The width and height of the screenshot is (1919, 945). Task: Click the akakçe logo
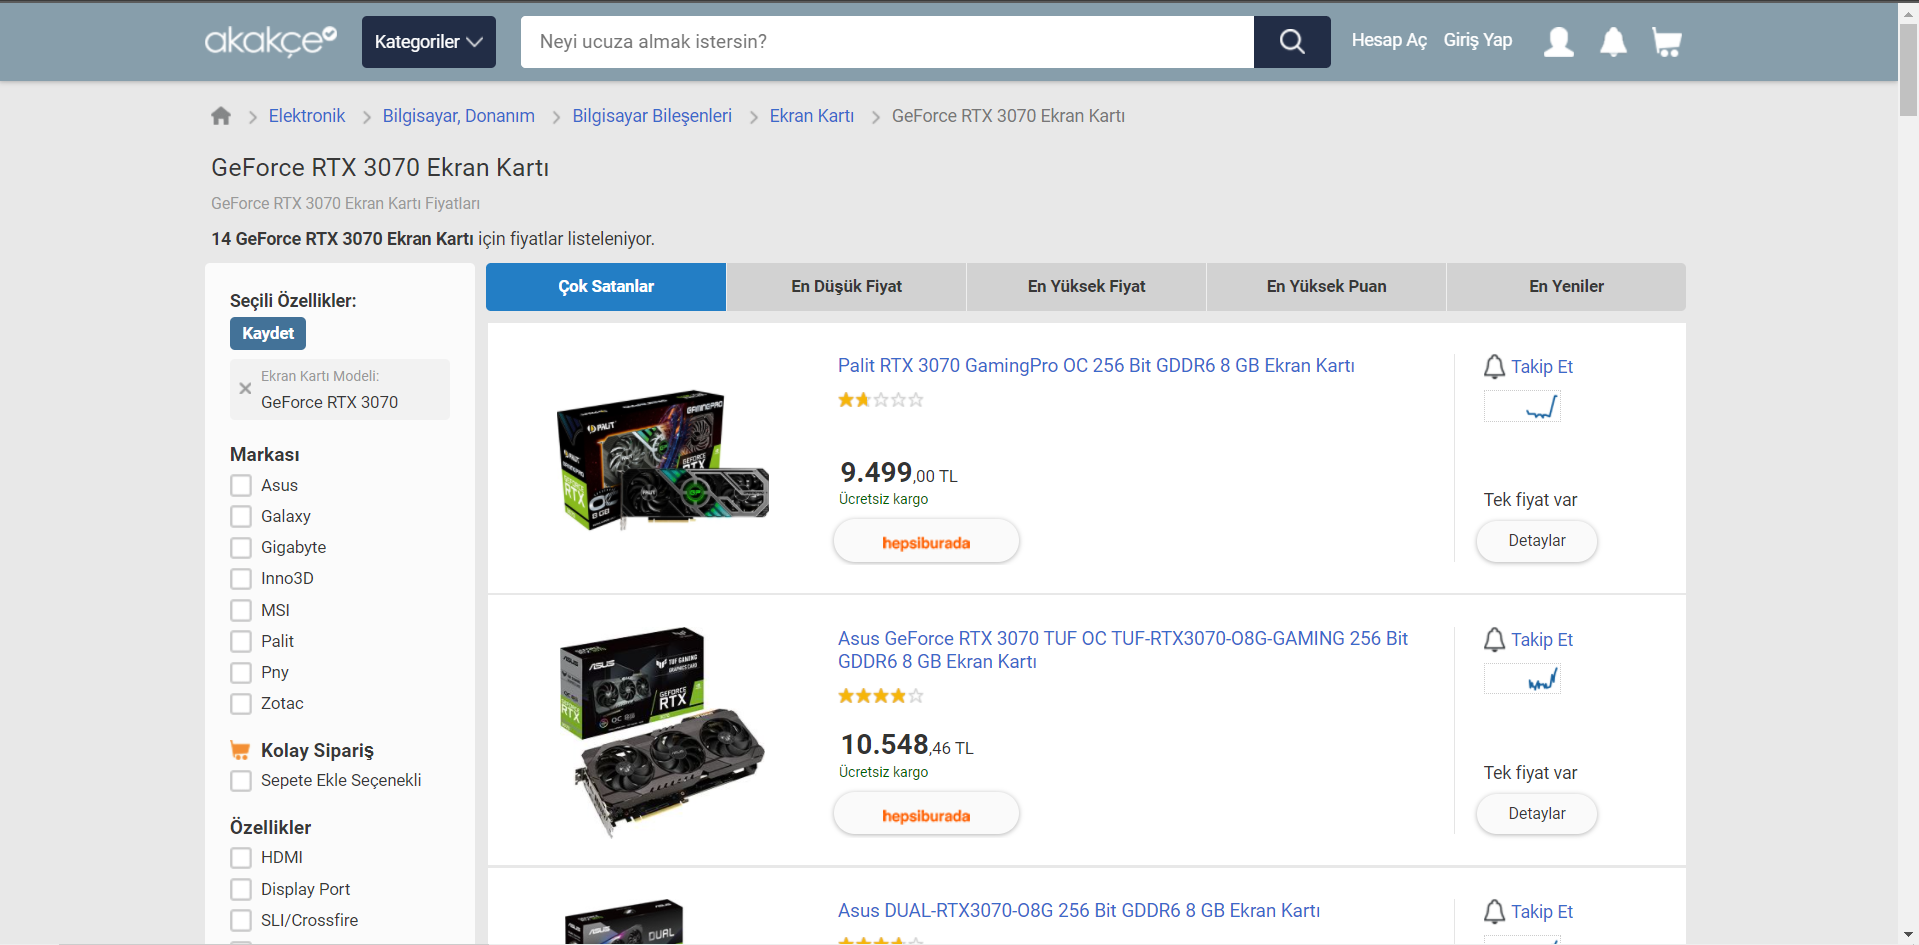270,41
